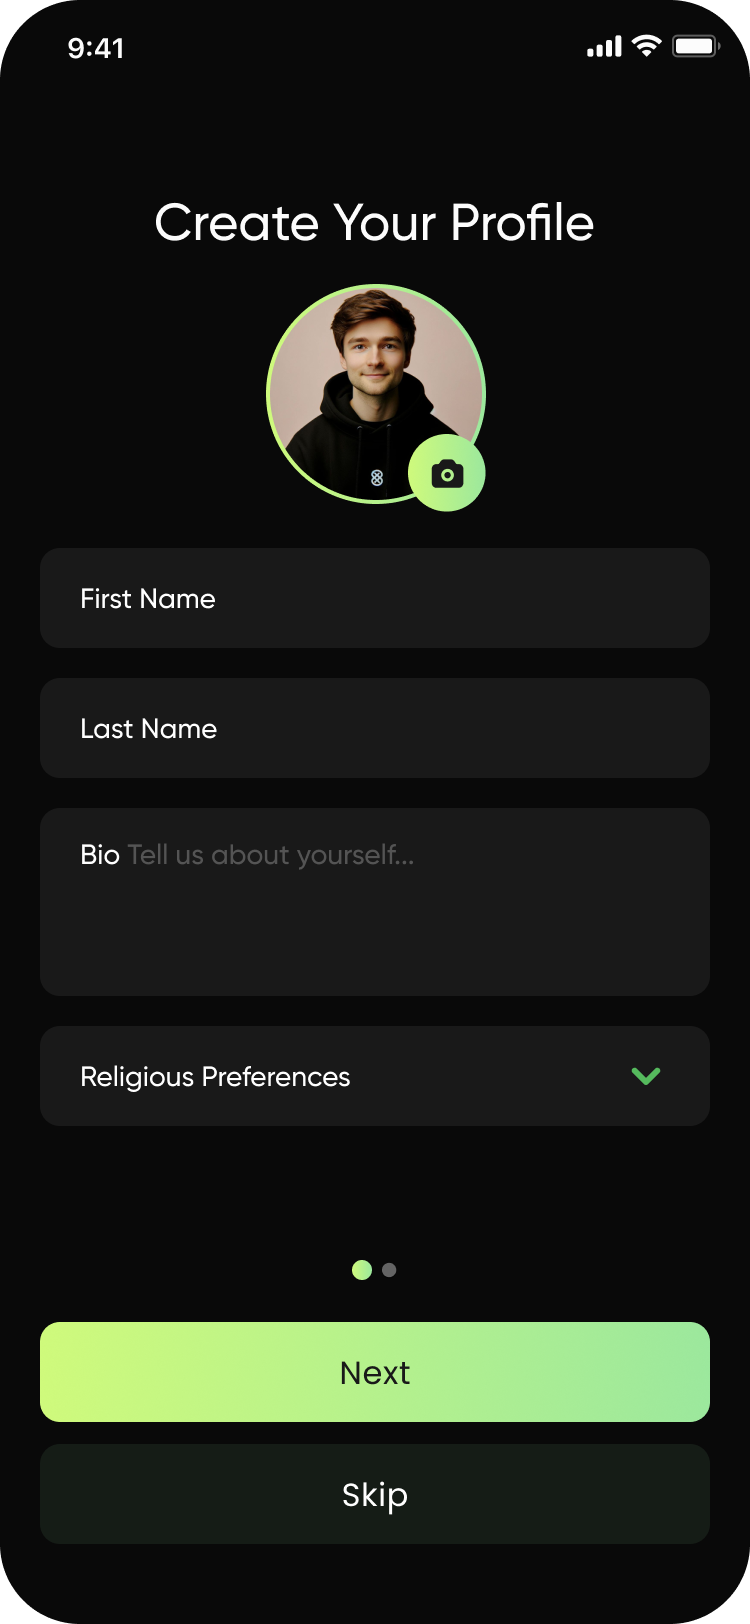The height and width of the screenshot is (1624, 750).
Task: Tap the camera icon to change photo
Action: pos(447,474)
